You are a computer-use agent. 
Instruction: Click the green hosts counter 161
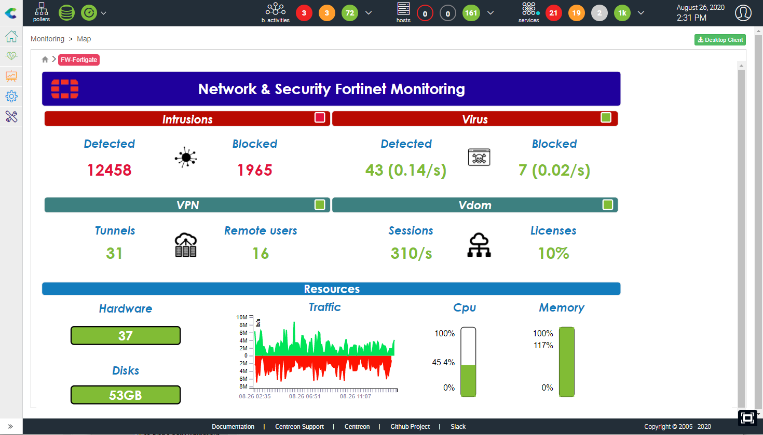[x=471, y=13]
